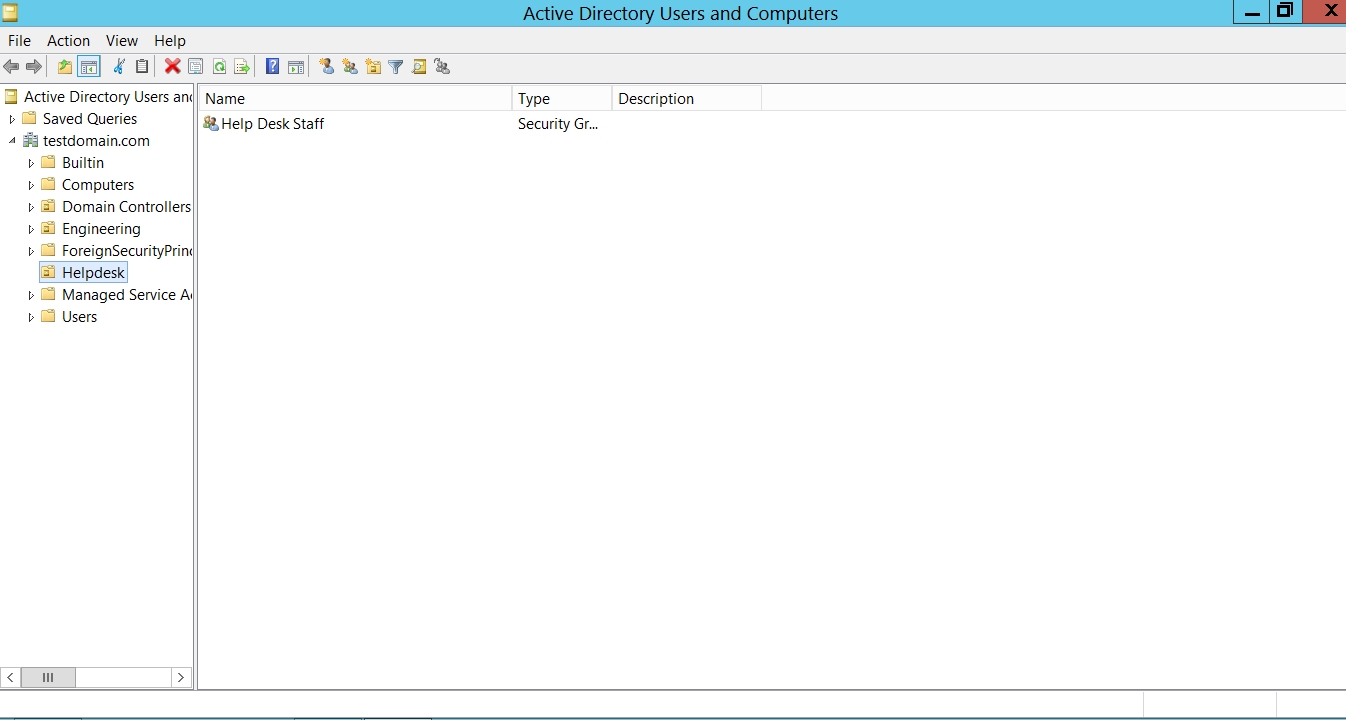
Task: Expand the Builtin container
Action: click(x=31, y=163)
